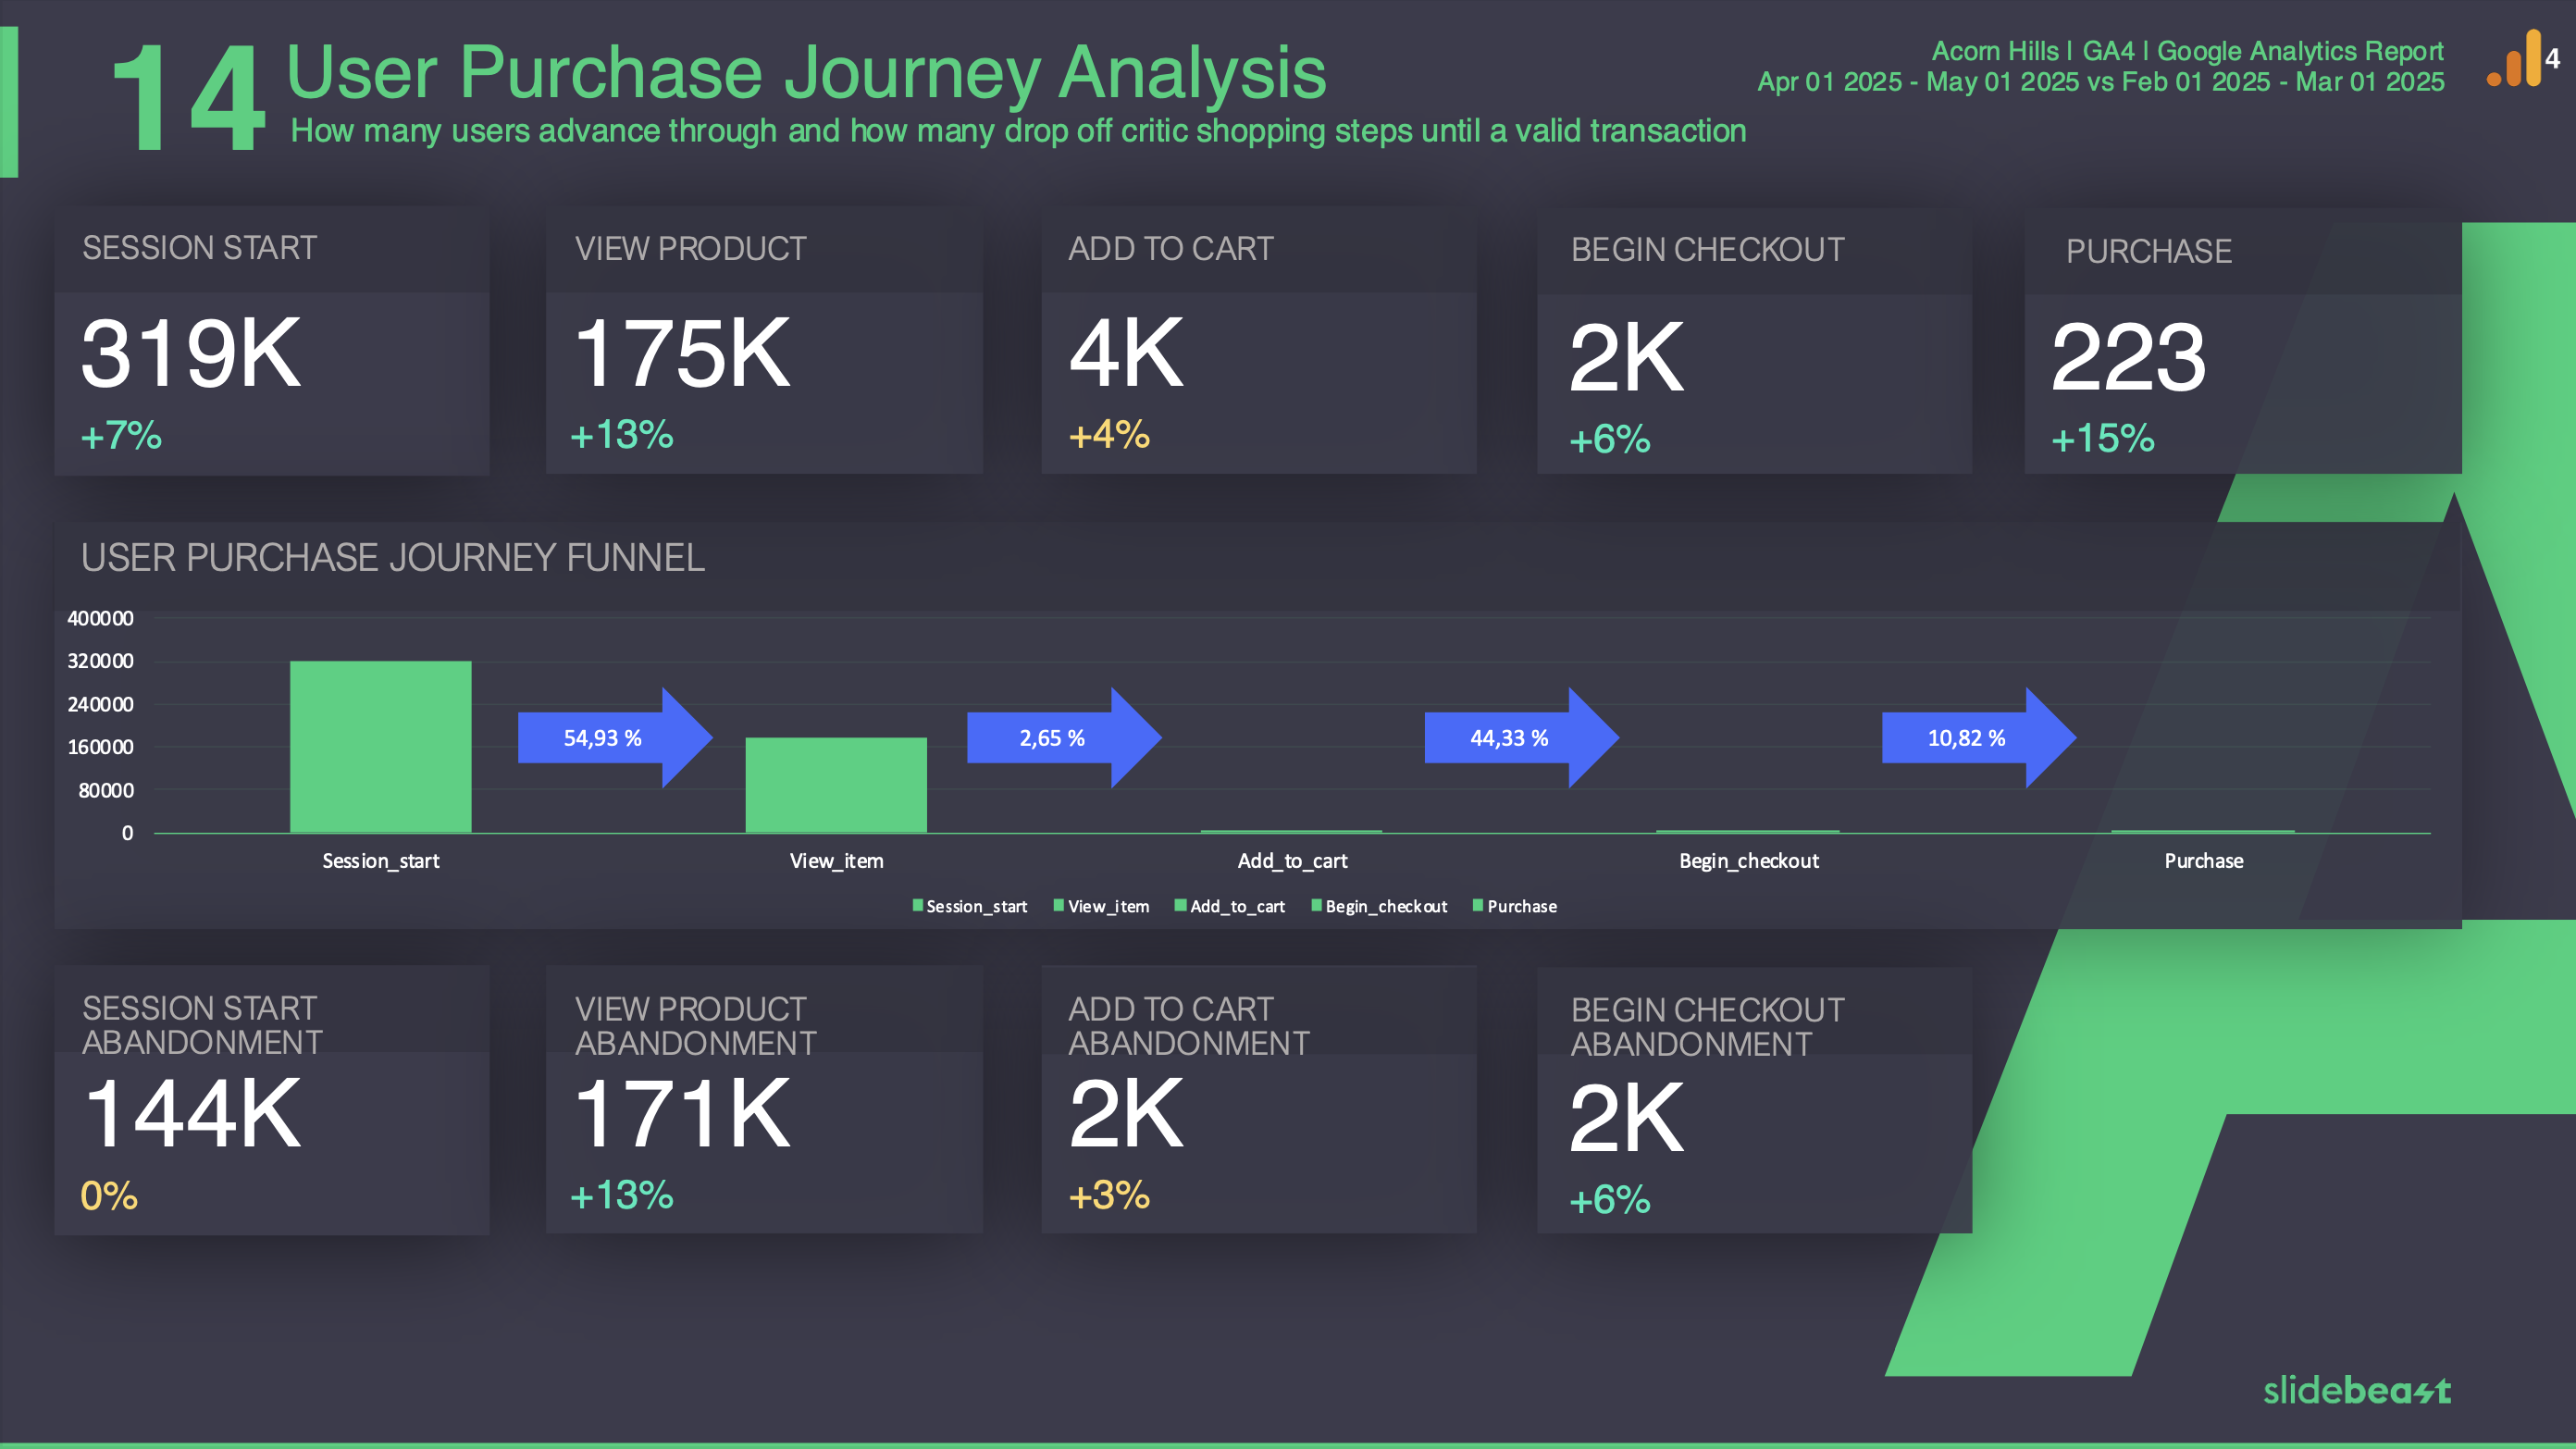
Task: Click the BEGIN CHECKOUT card heading
Action: click(x=1707, y=250)
